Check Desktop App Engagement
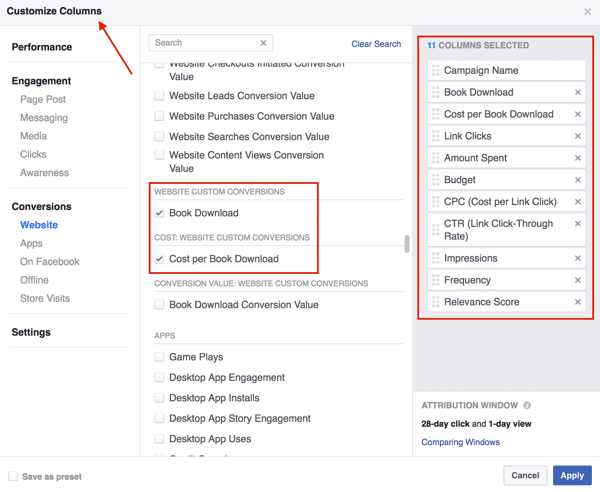Image resolution: width=600 pixels, height=492 pixels. coord(159,378)
